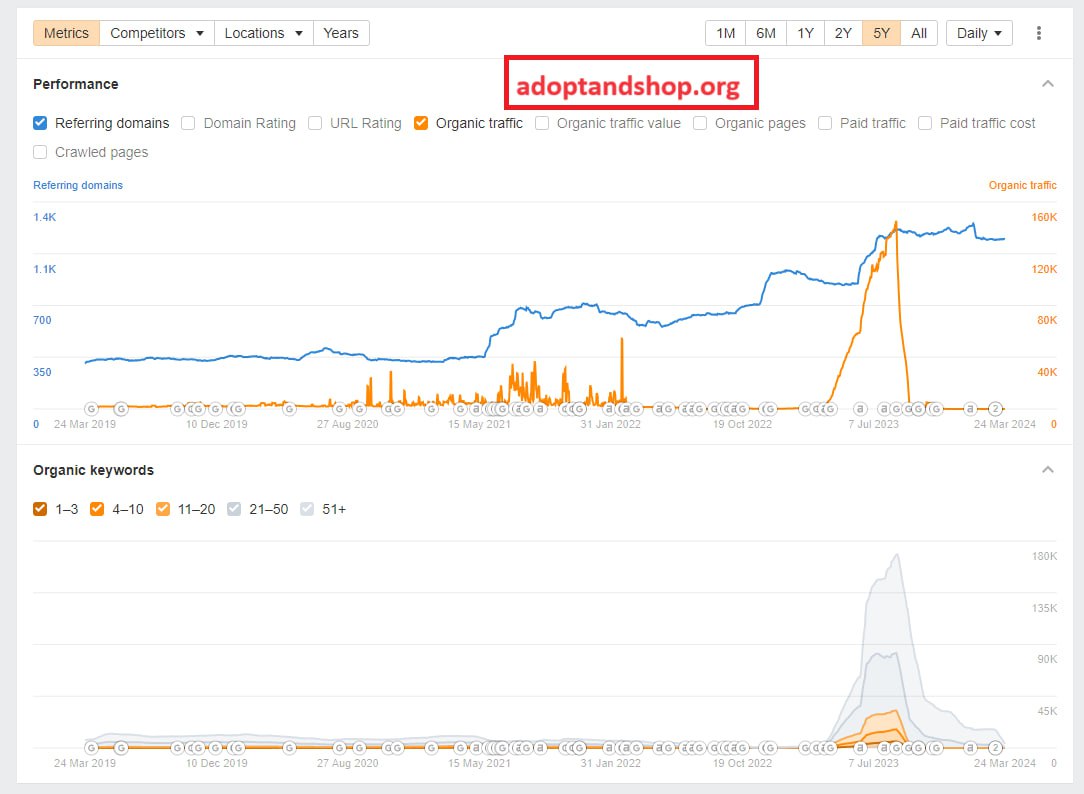
Task: Choose the All time range button
Action: pos(919,33)
